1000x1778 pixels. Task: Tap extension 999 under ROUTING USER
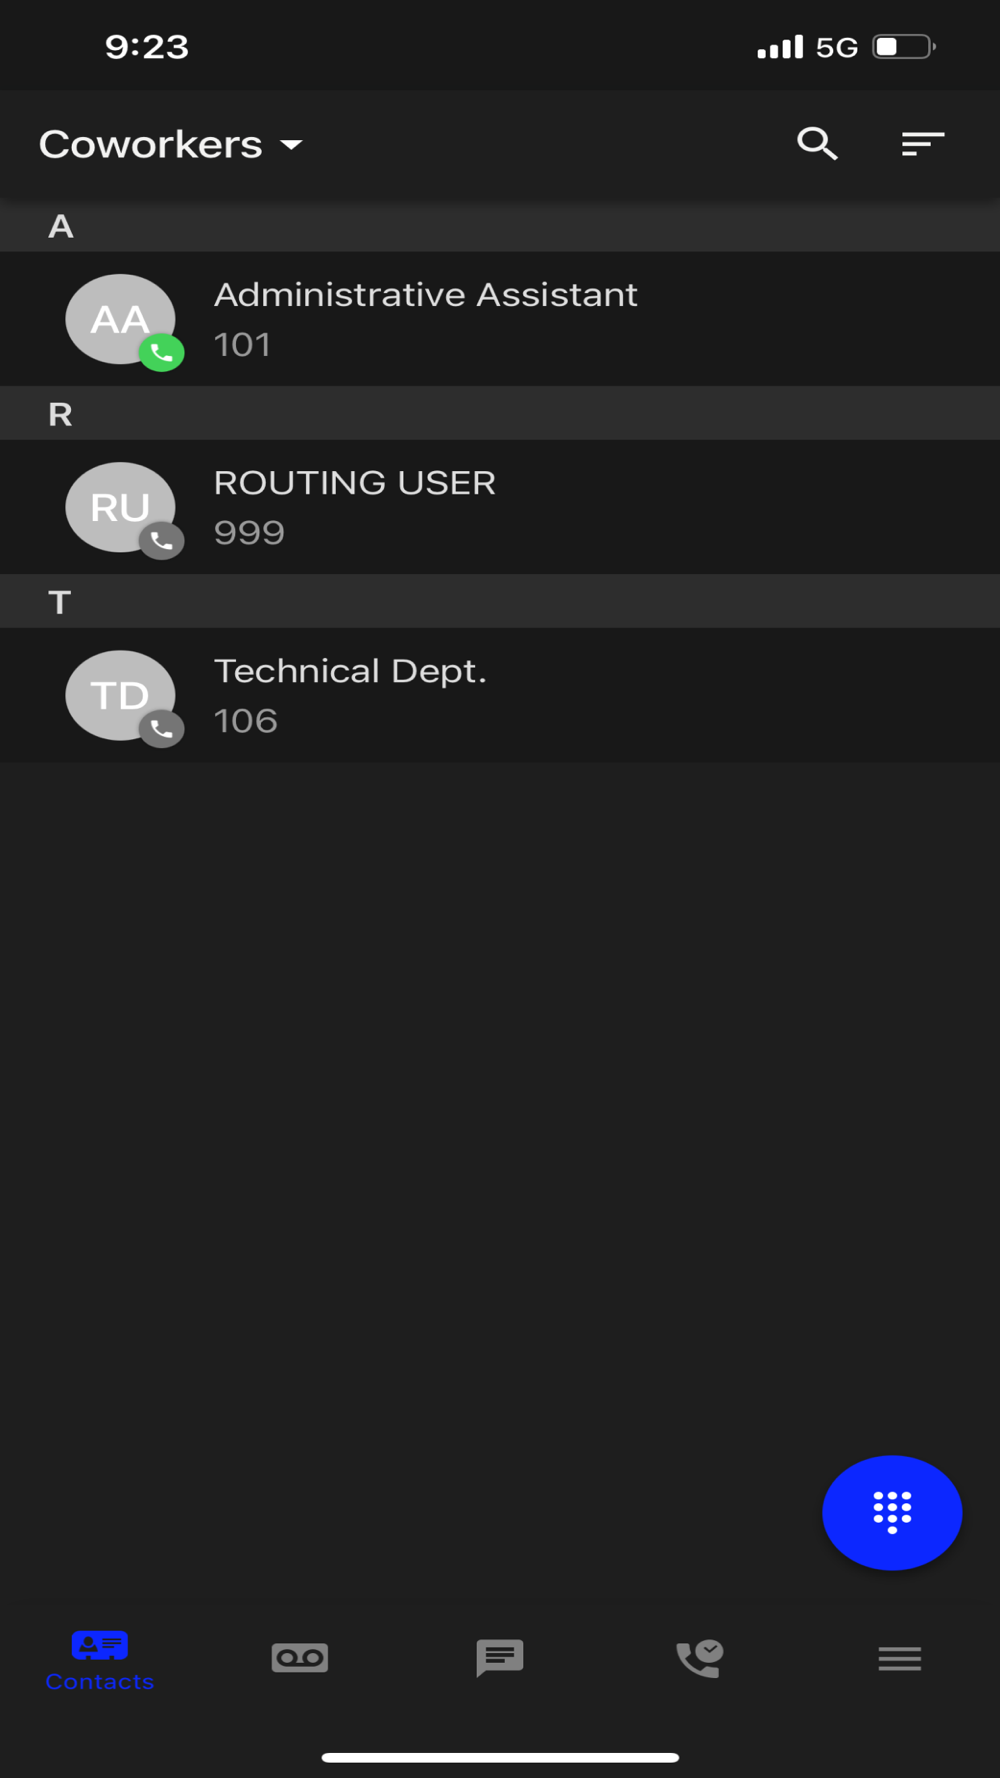click(249, 533)
